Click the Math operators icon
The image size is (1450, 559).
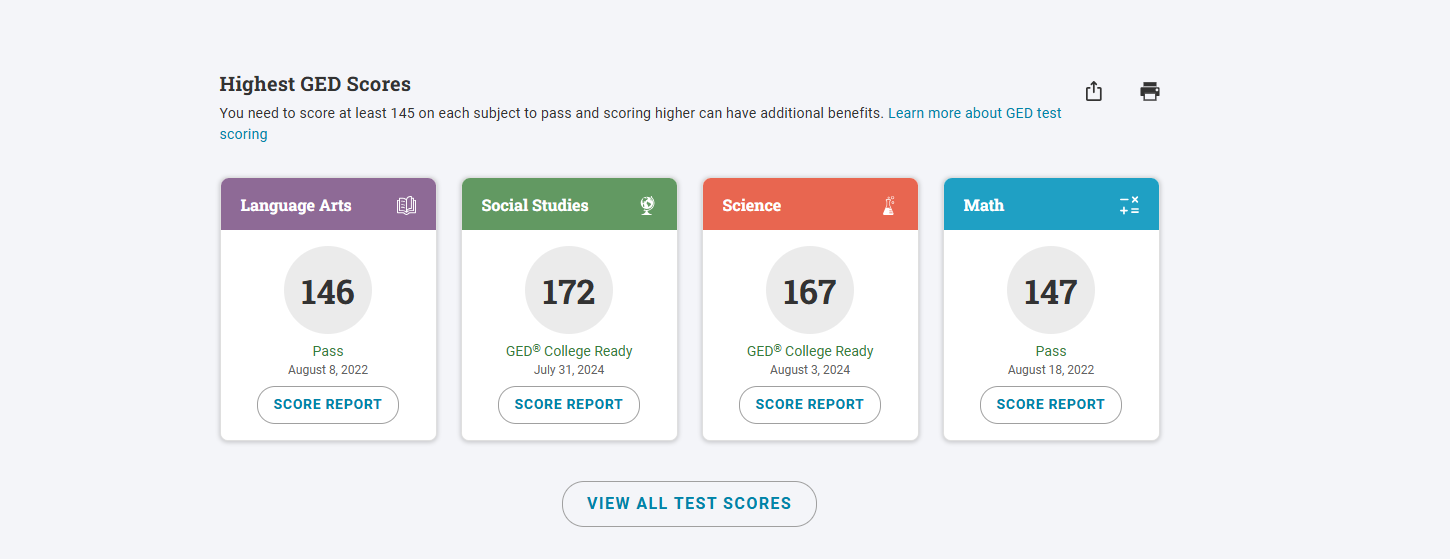[x=1129, y=205]
